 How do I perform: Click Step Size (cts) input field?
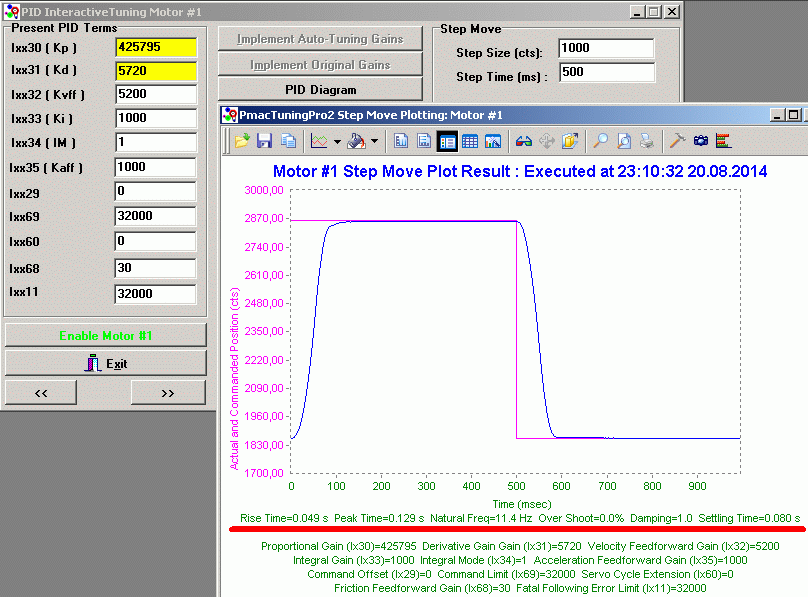pos(606,48)
